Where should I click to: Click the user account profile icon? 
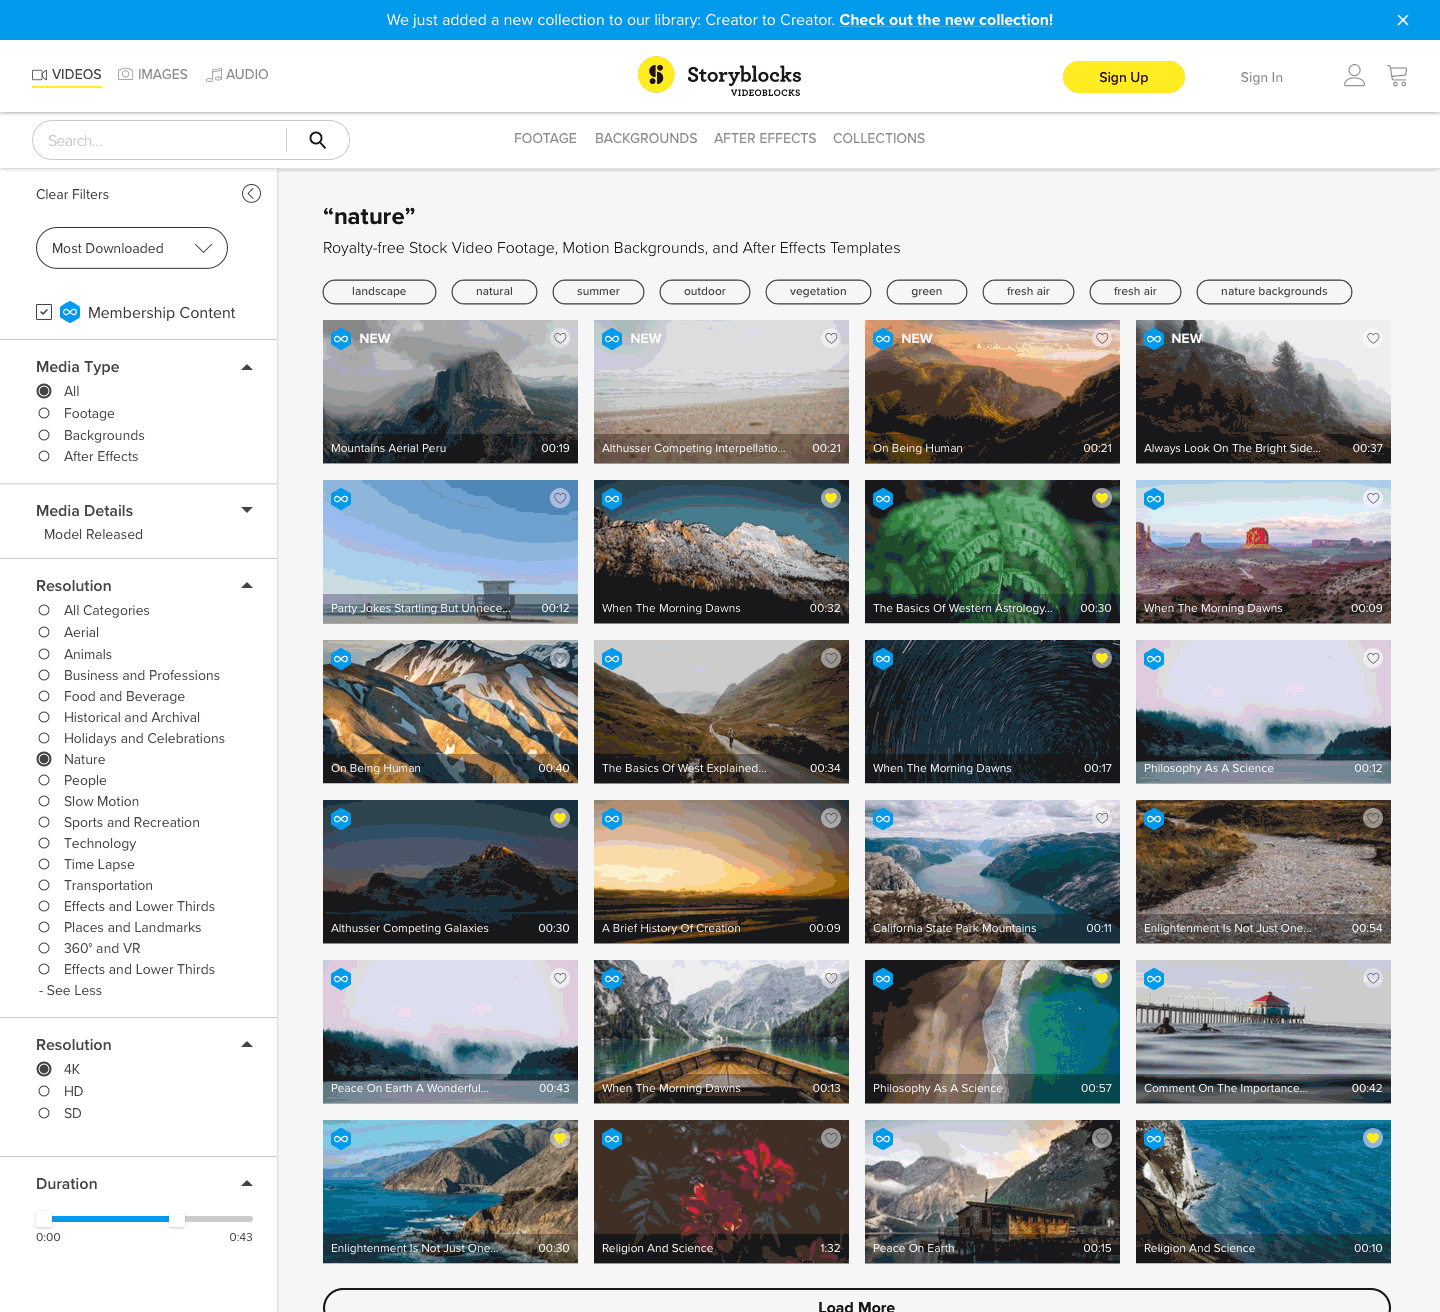1355,75
